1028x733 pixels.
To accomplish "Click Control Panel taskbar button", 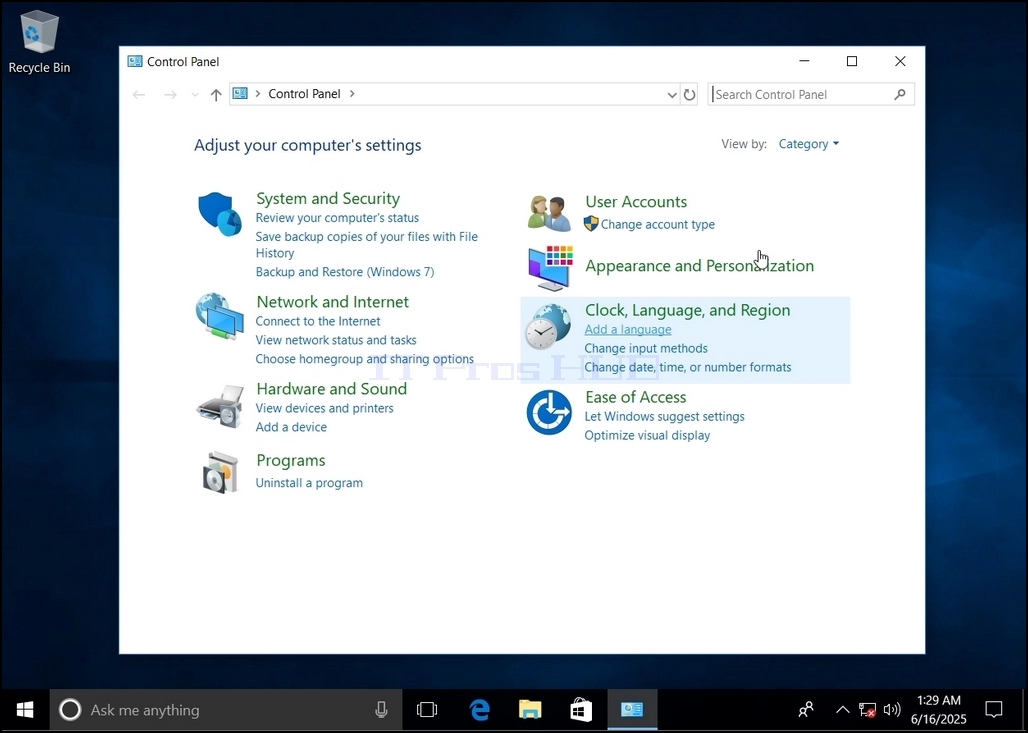I will click(x=632, y=709).
